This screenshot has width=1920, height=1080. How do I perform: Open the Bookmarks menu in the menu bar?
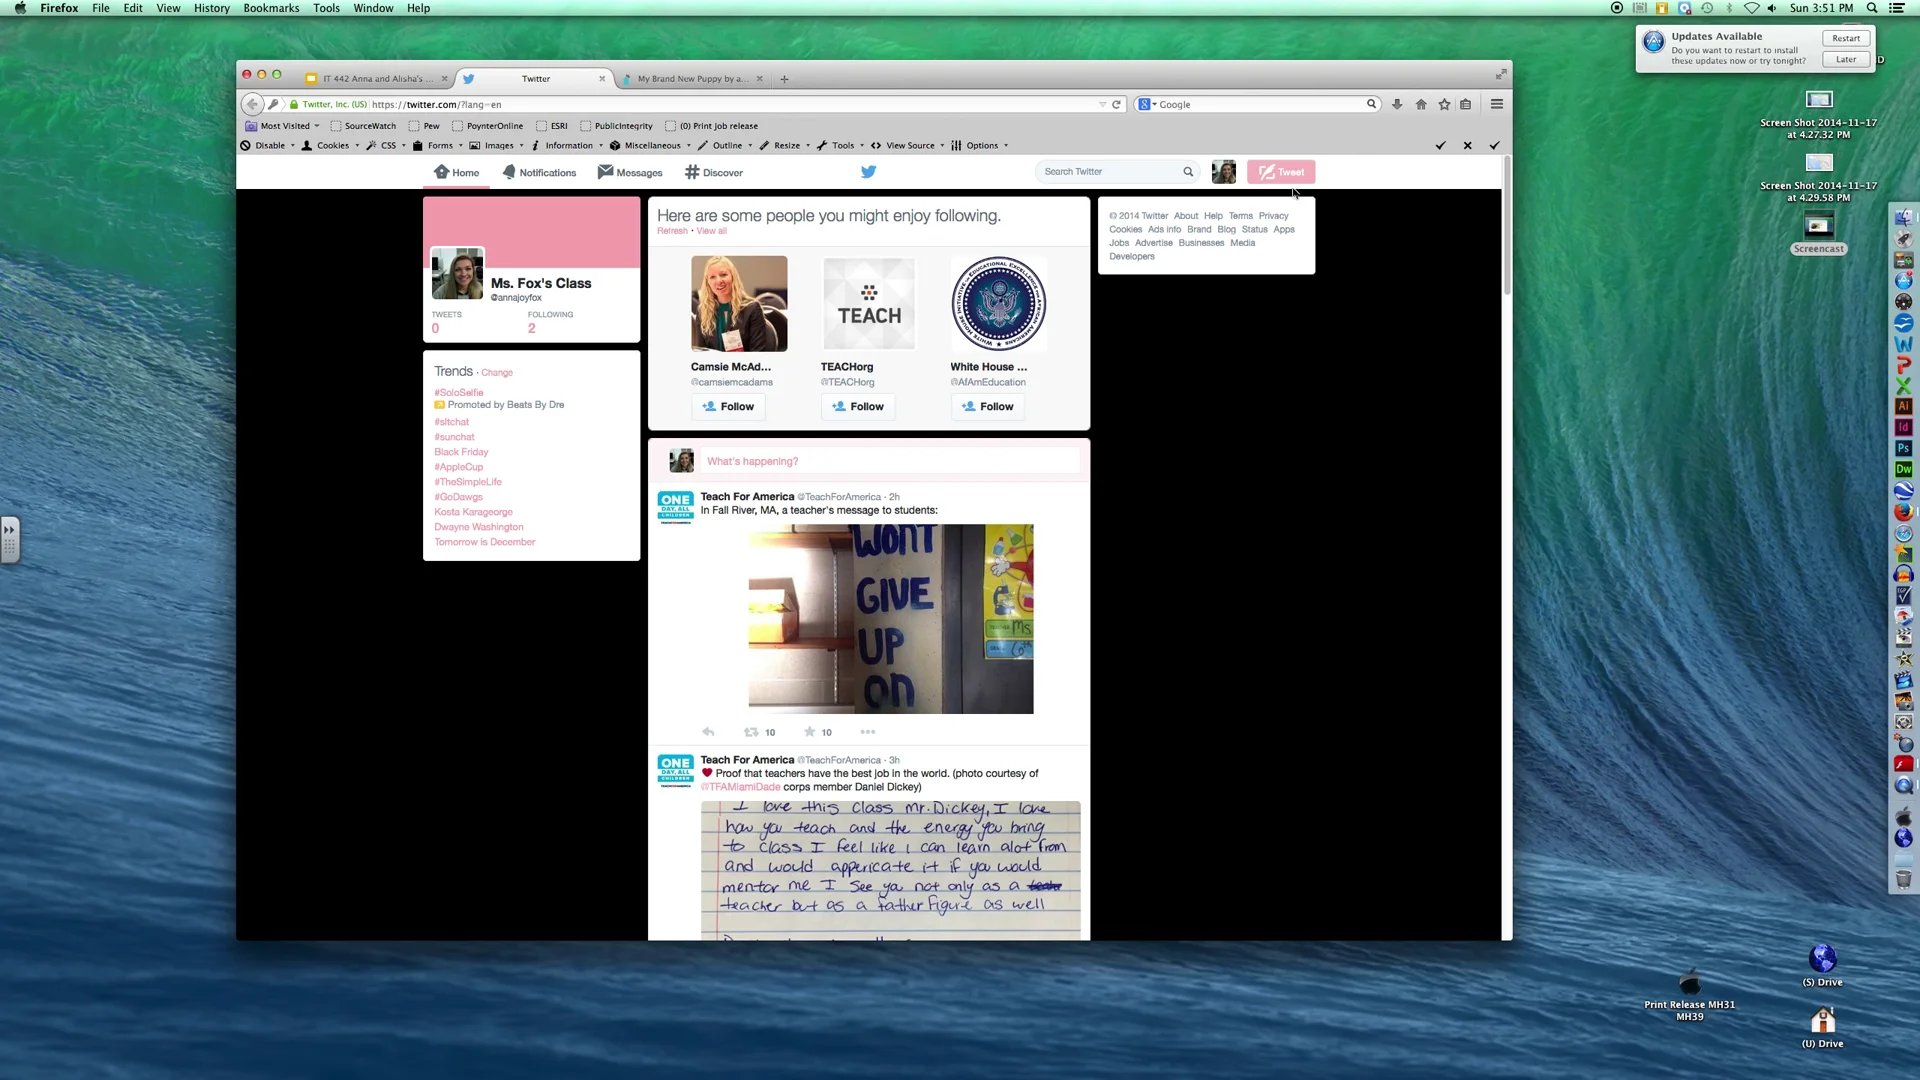271,8
